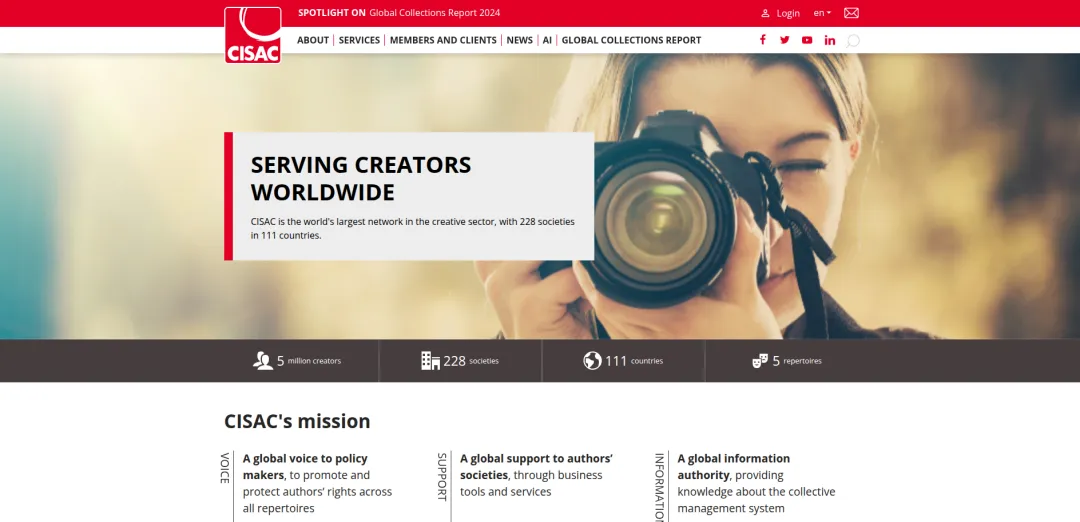
Task: Open the Services menu
Action: tap(359, 40)
